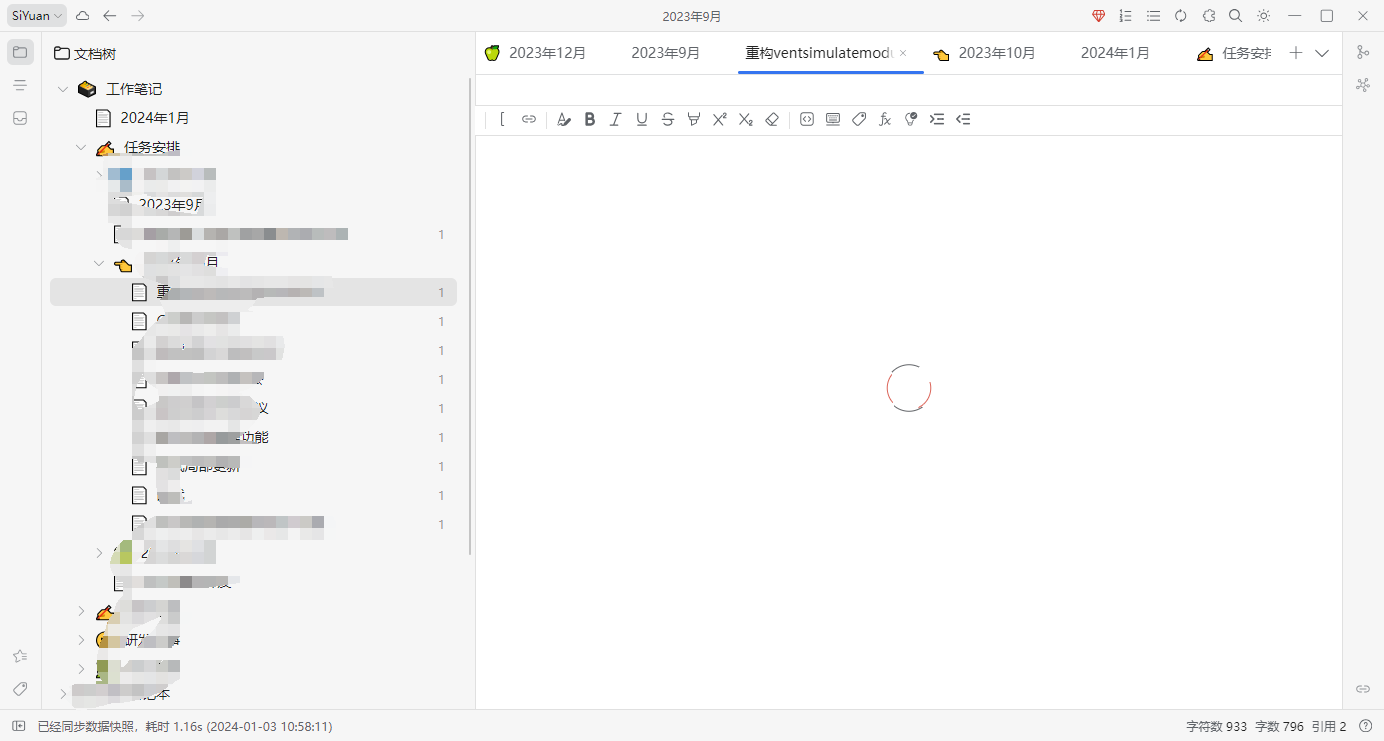Open the global graph view icon
This screenshot has height=741, width=1384.
coord(1362,85)
